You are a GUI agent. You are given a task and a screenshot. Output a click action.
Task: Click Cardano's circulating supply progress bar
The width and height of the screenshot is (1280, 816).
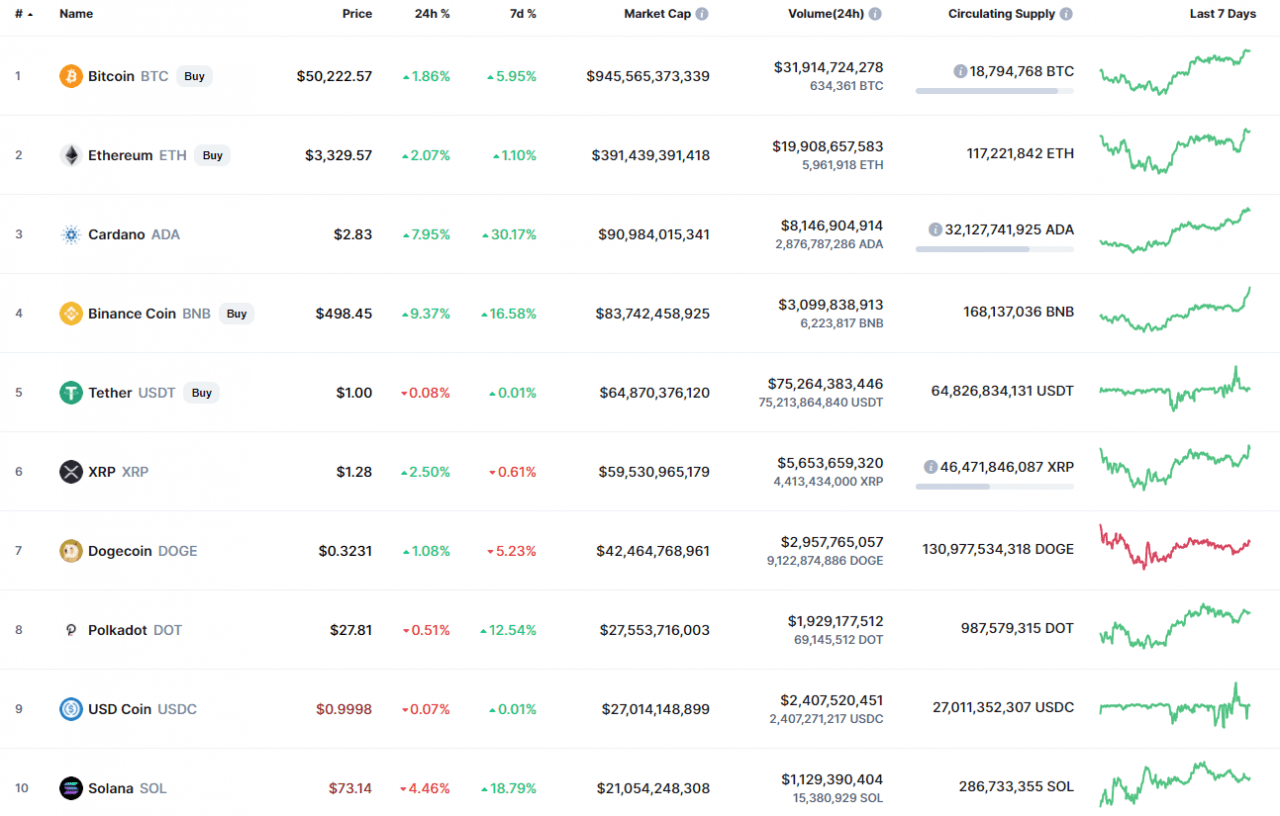tap(994, 248)
